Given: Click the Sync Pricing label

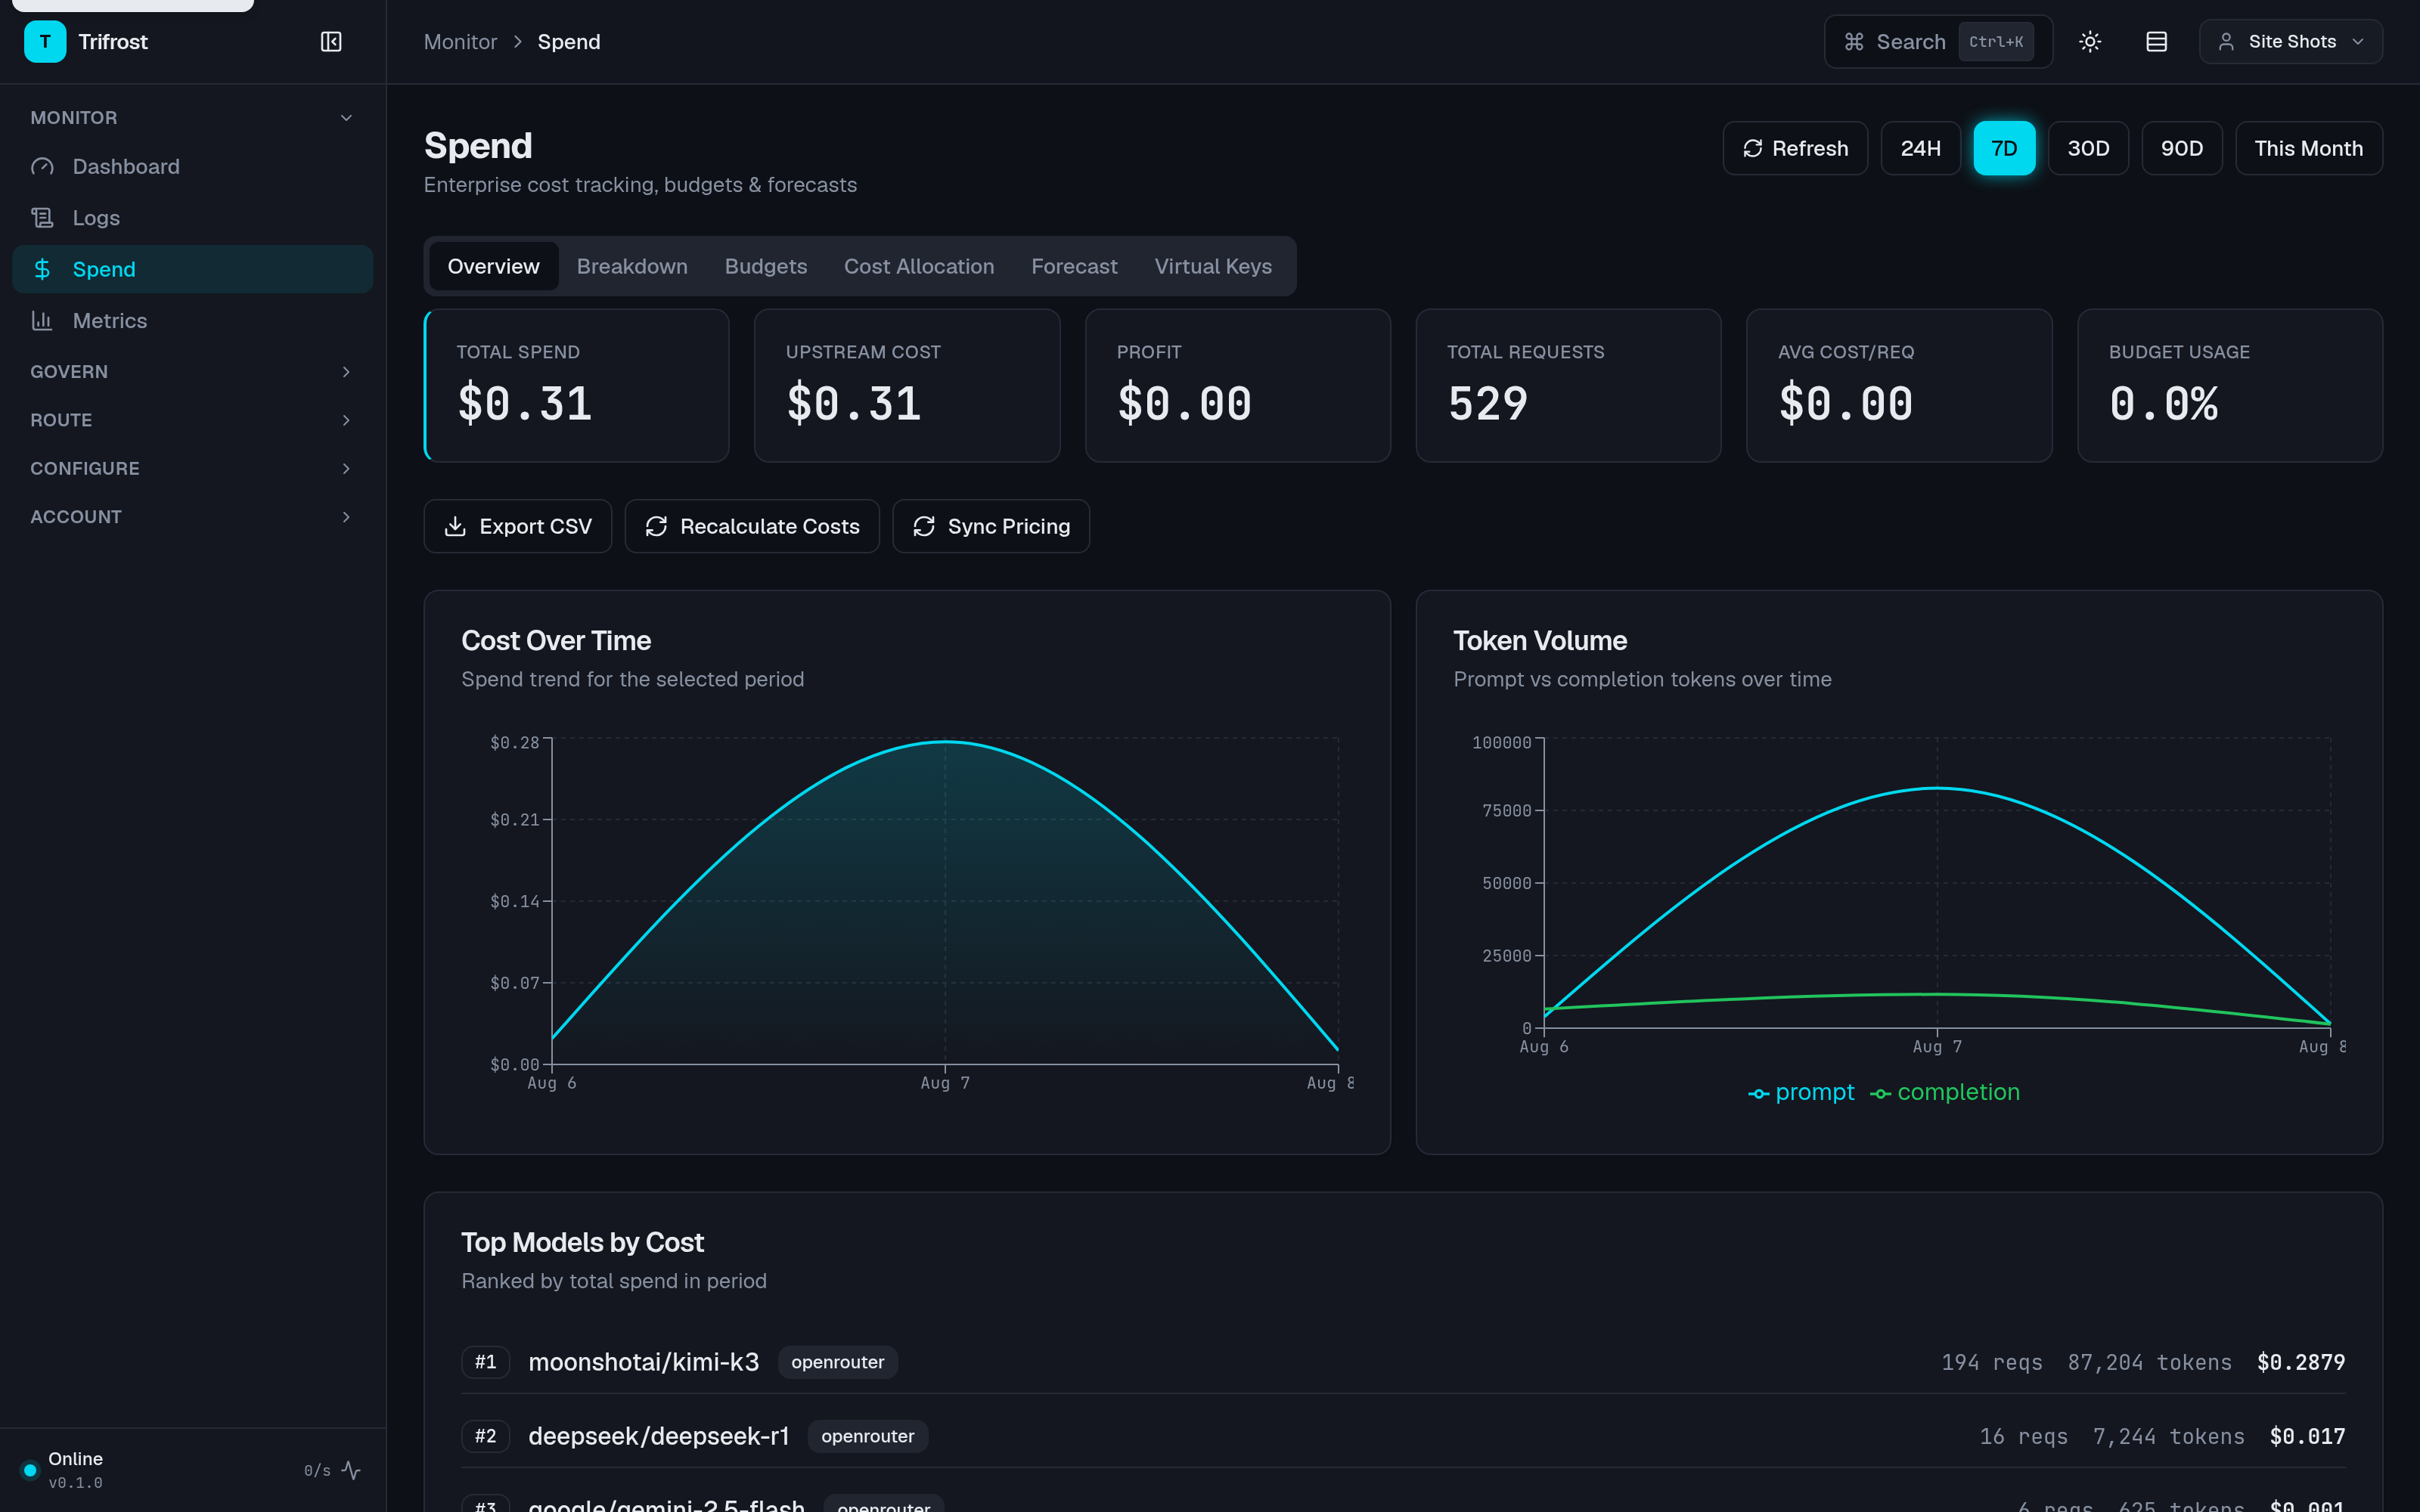Looking at the screenshot, I should [1009, 526].
